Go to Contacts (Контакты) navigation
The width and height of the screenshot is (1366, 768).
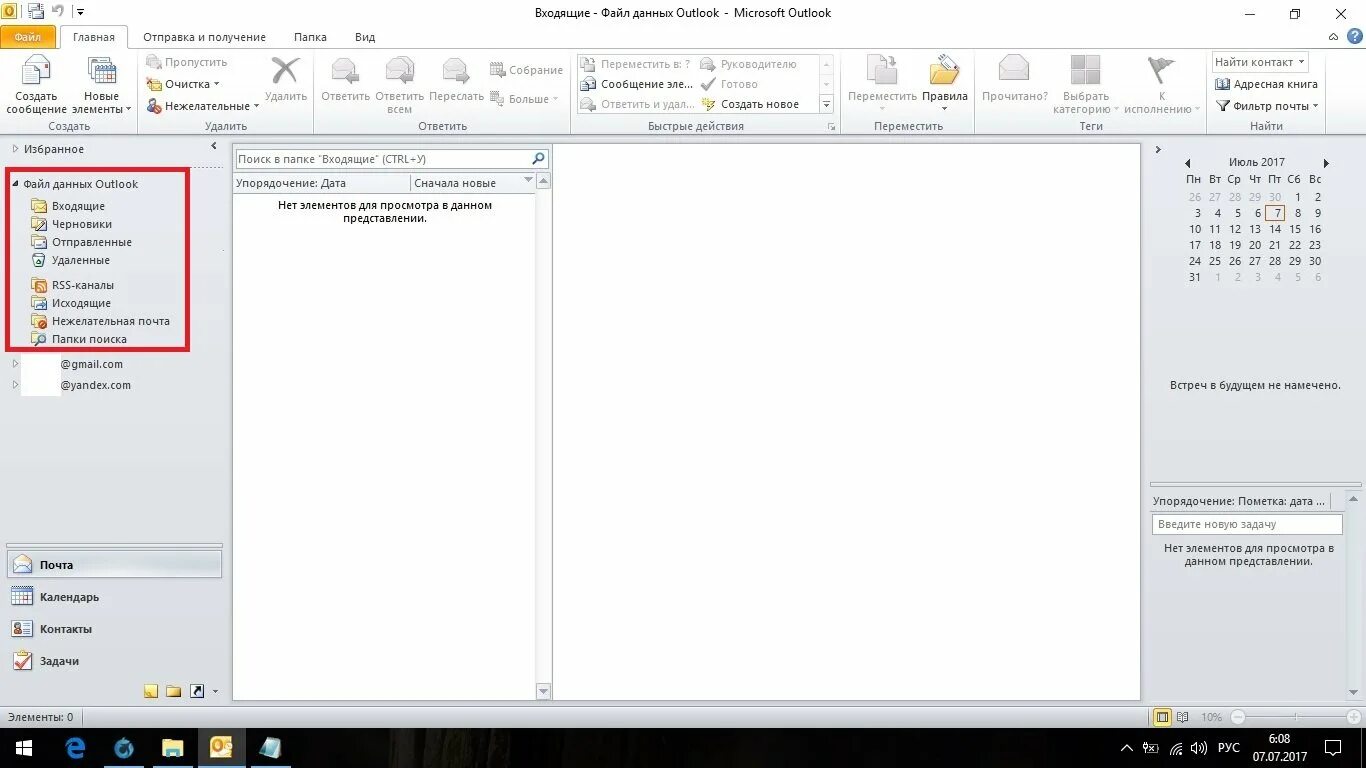[x=115, y=629]
